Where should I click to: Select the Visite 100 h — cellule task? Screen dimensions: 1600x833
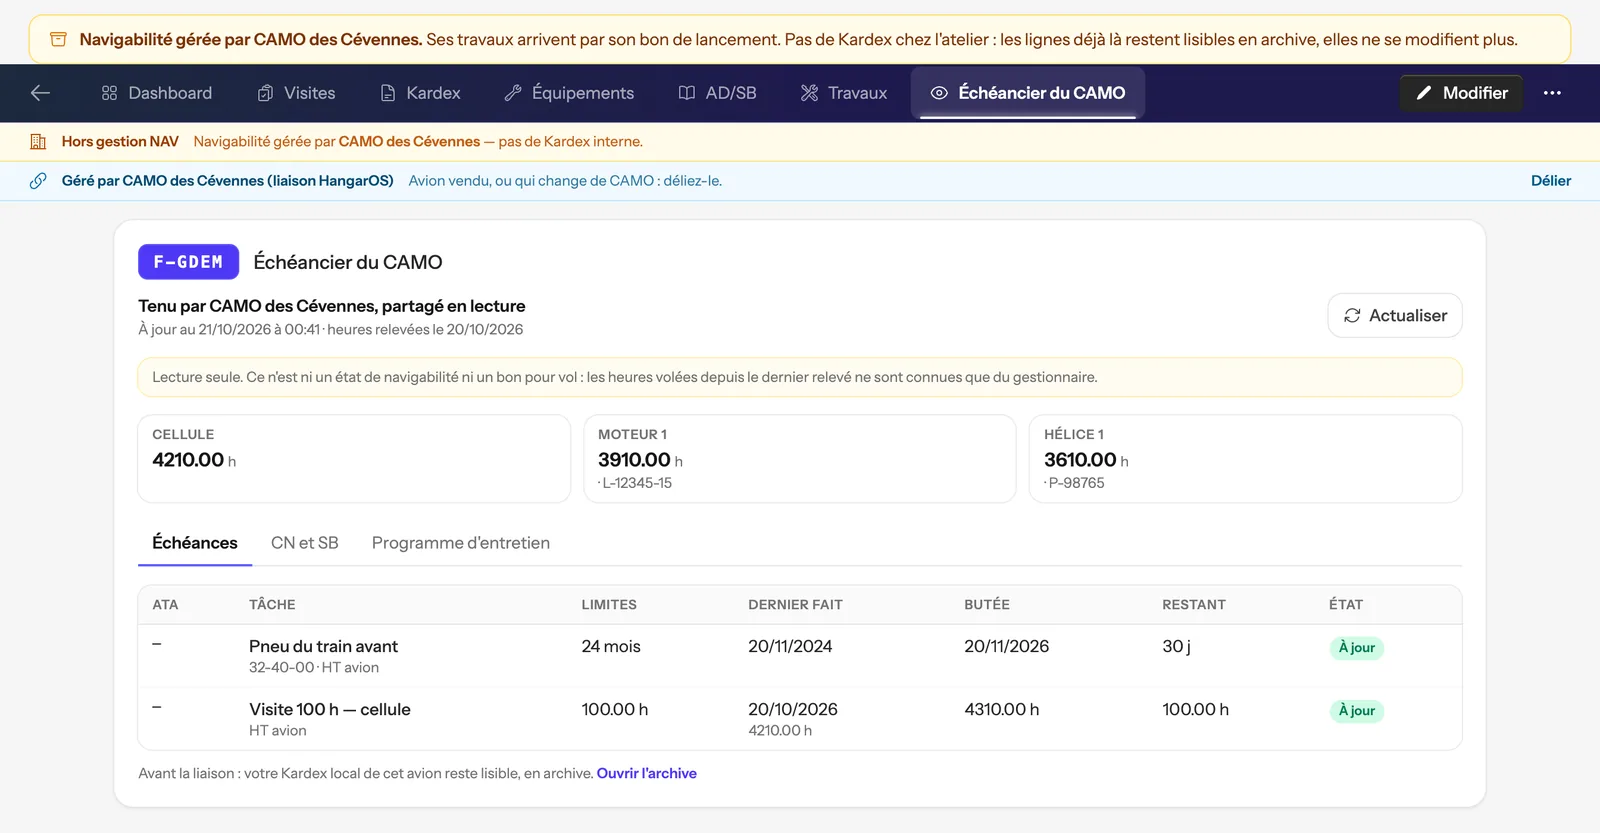tap(330, 710)
